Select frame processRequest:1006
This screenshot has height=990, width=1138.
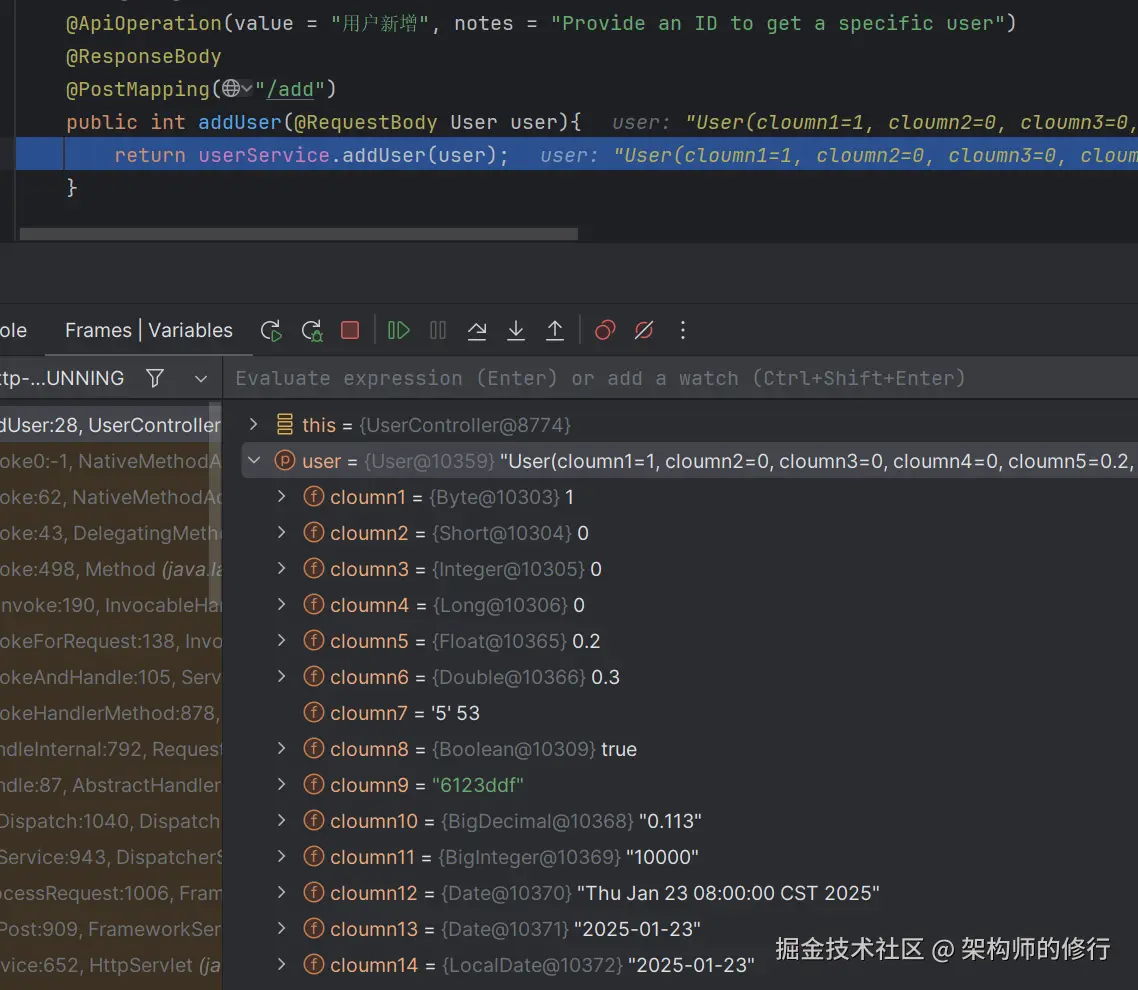coord(110,893)
